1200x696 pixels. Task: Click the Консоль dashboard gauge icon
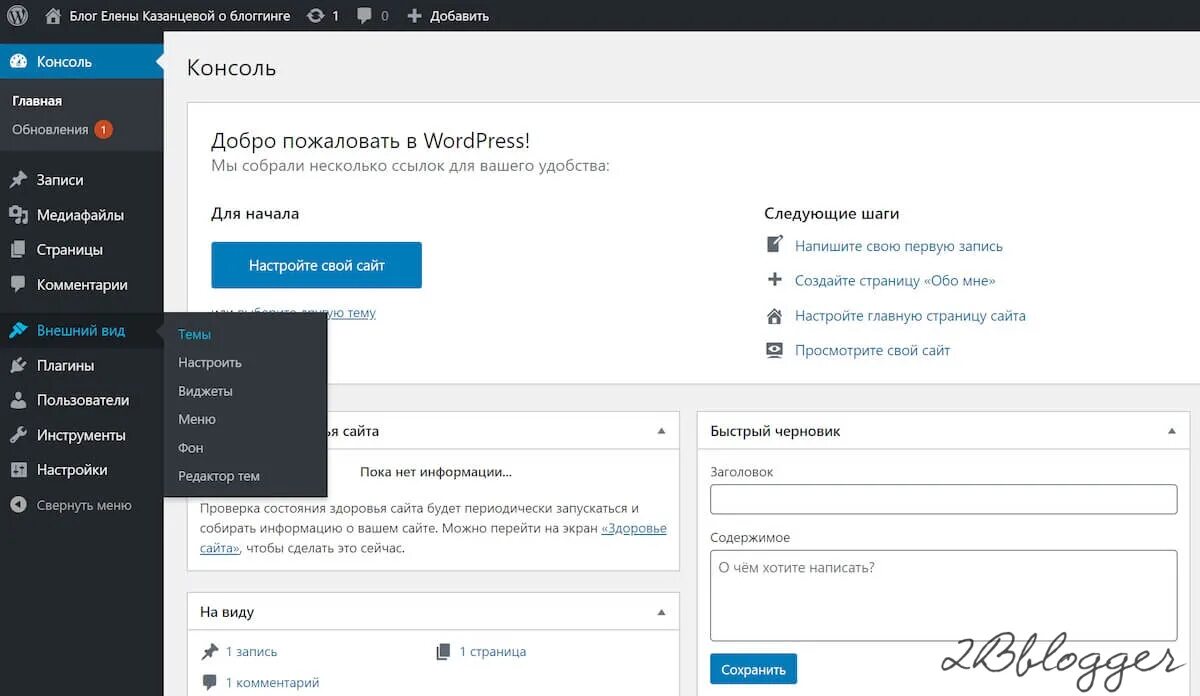tap(18, 61)
